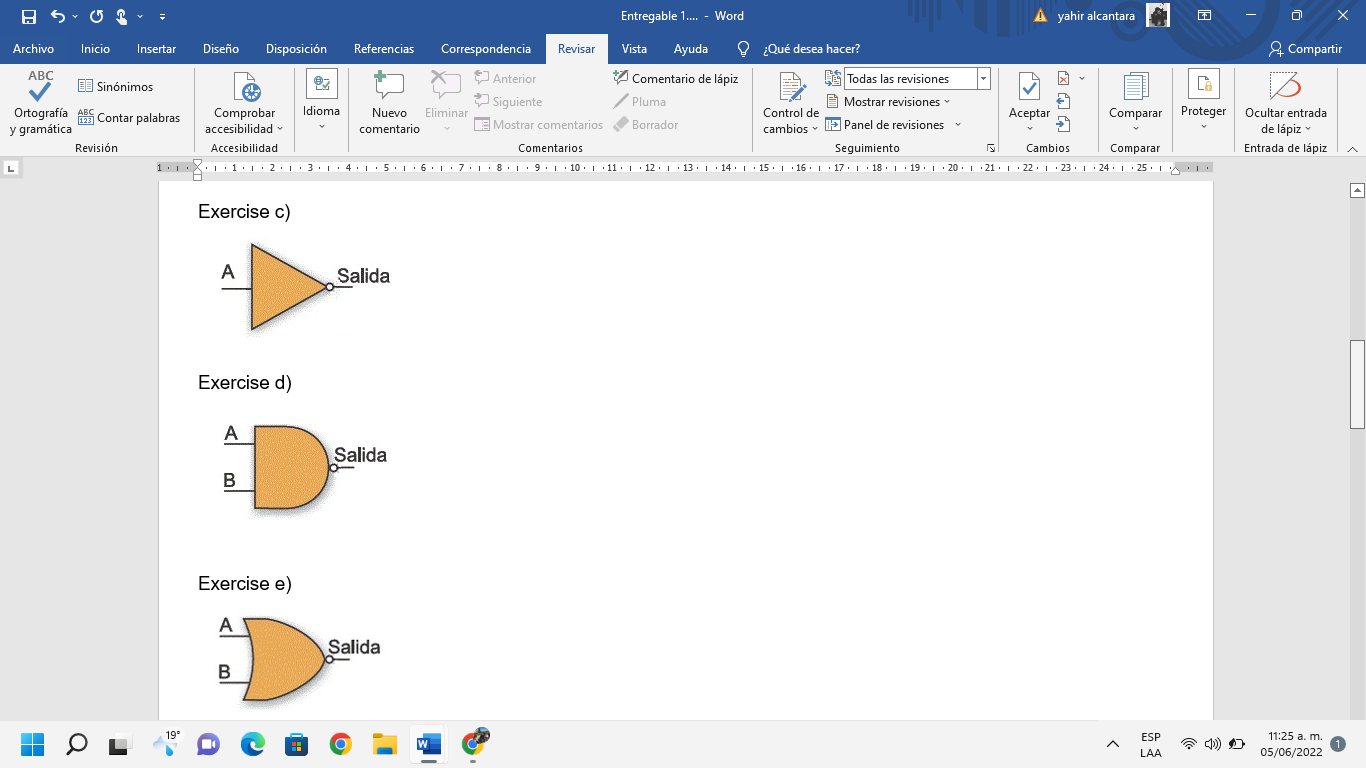
Task: Expand the Mostrar revisiones menu
Action: [947, 102]
